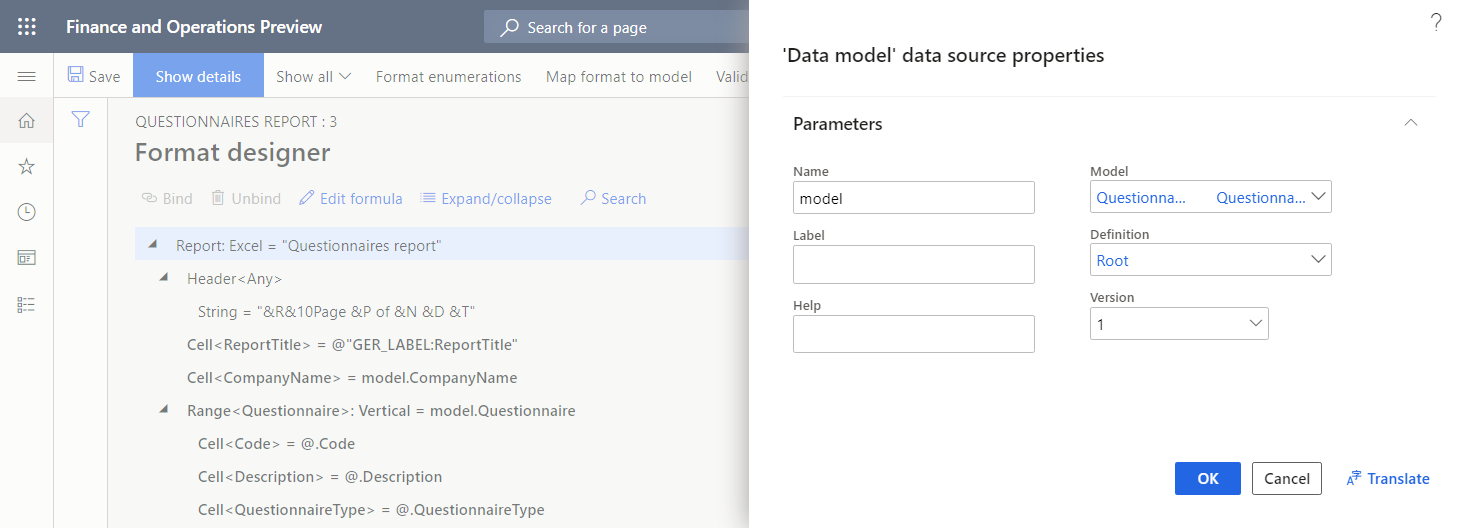Open Recent clock icon in sidebar
The image size is (1464, 528).
click(27, 212)
